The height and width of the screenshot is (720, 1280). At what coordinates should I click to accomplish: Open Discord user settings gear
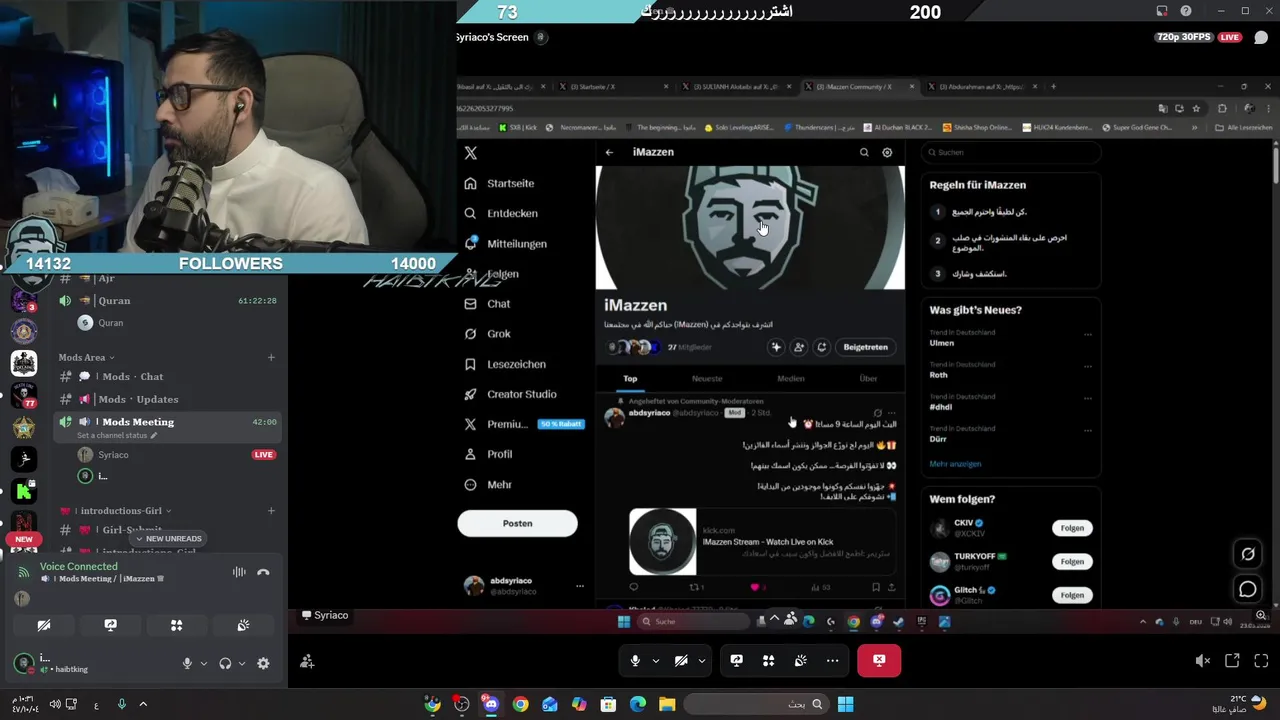coord(263,663)
